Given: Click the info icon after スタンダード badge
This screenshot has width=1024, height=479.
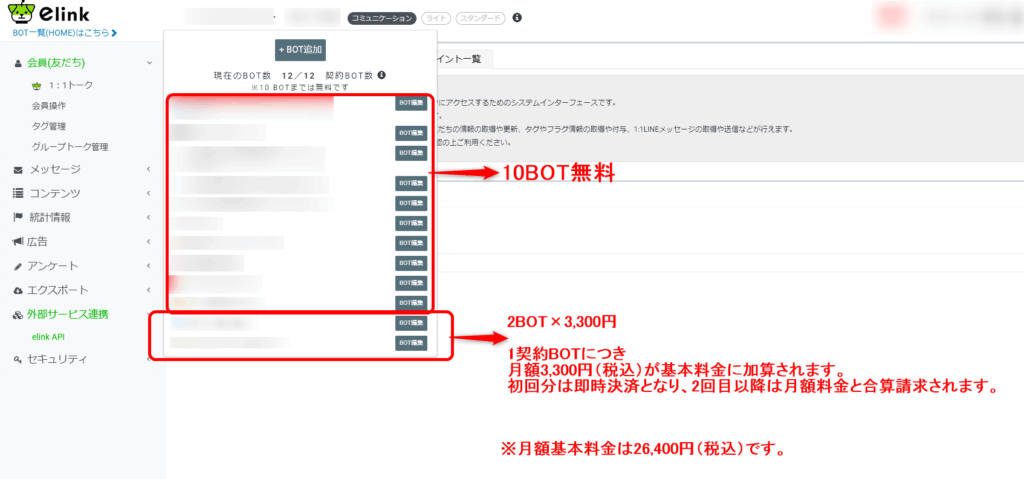Looking at the screenshot, I should tap(516, 18).
